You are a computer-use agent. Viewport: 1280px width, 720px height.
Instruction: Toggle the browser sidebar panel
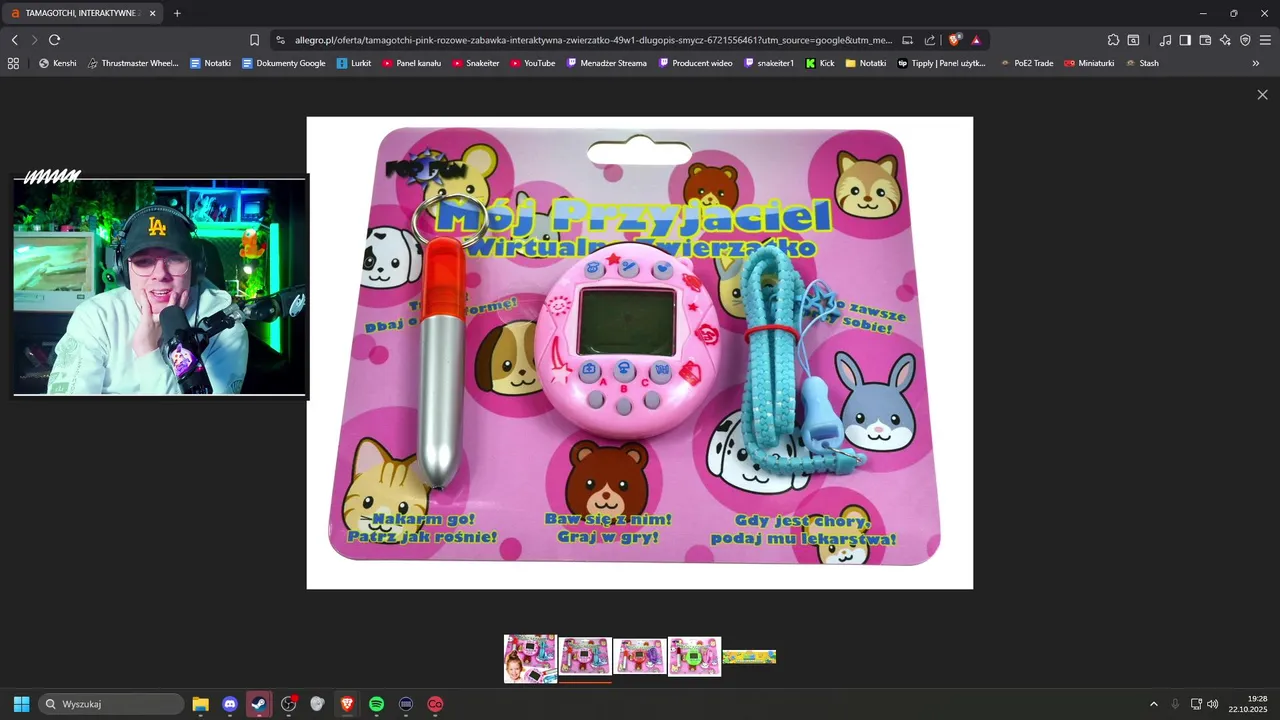pyautogui.click(x=1185, y=40)
